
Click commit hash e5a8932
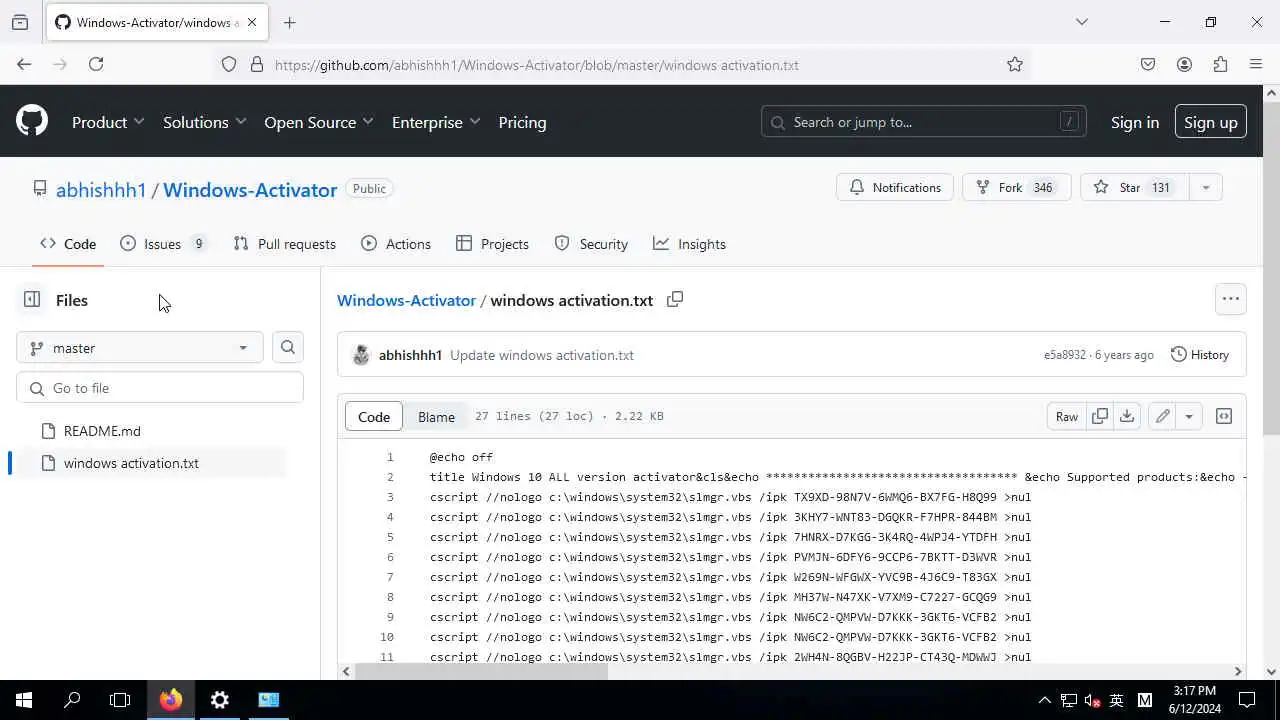(x=1065, y=355)
